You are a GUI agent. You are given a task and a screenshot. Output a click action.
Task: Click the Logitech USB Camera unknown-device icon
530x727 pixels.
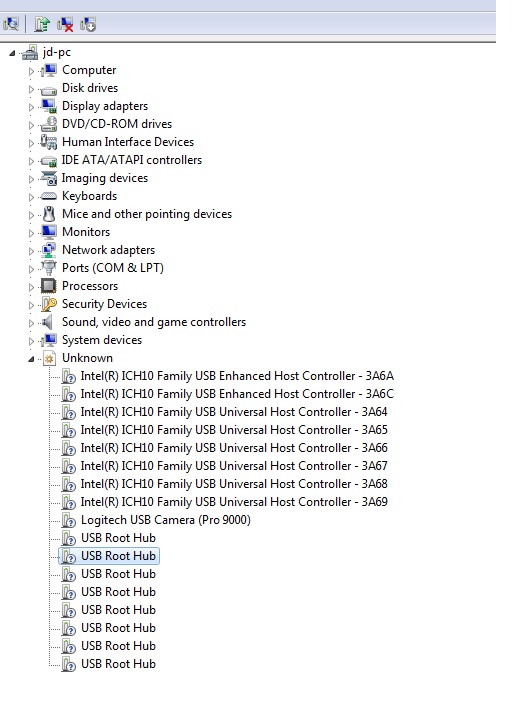point(69,520)
